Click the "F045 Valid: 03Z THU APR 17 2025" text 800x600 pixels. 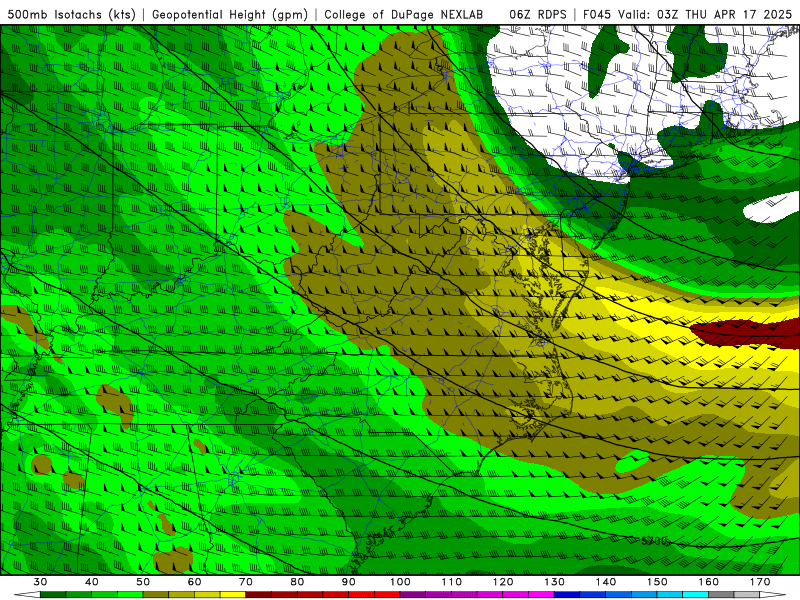[x=687, y=15]
